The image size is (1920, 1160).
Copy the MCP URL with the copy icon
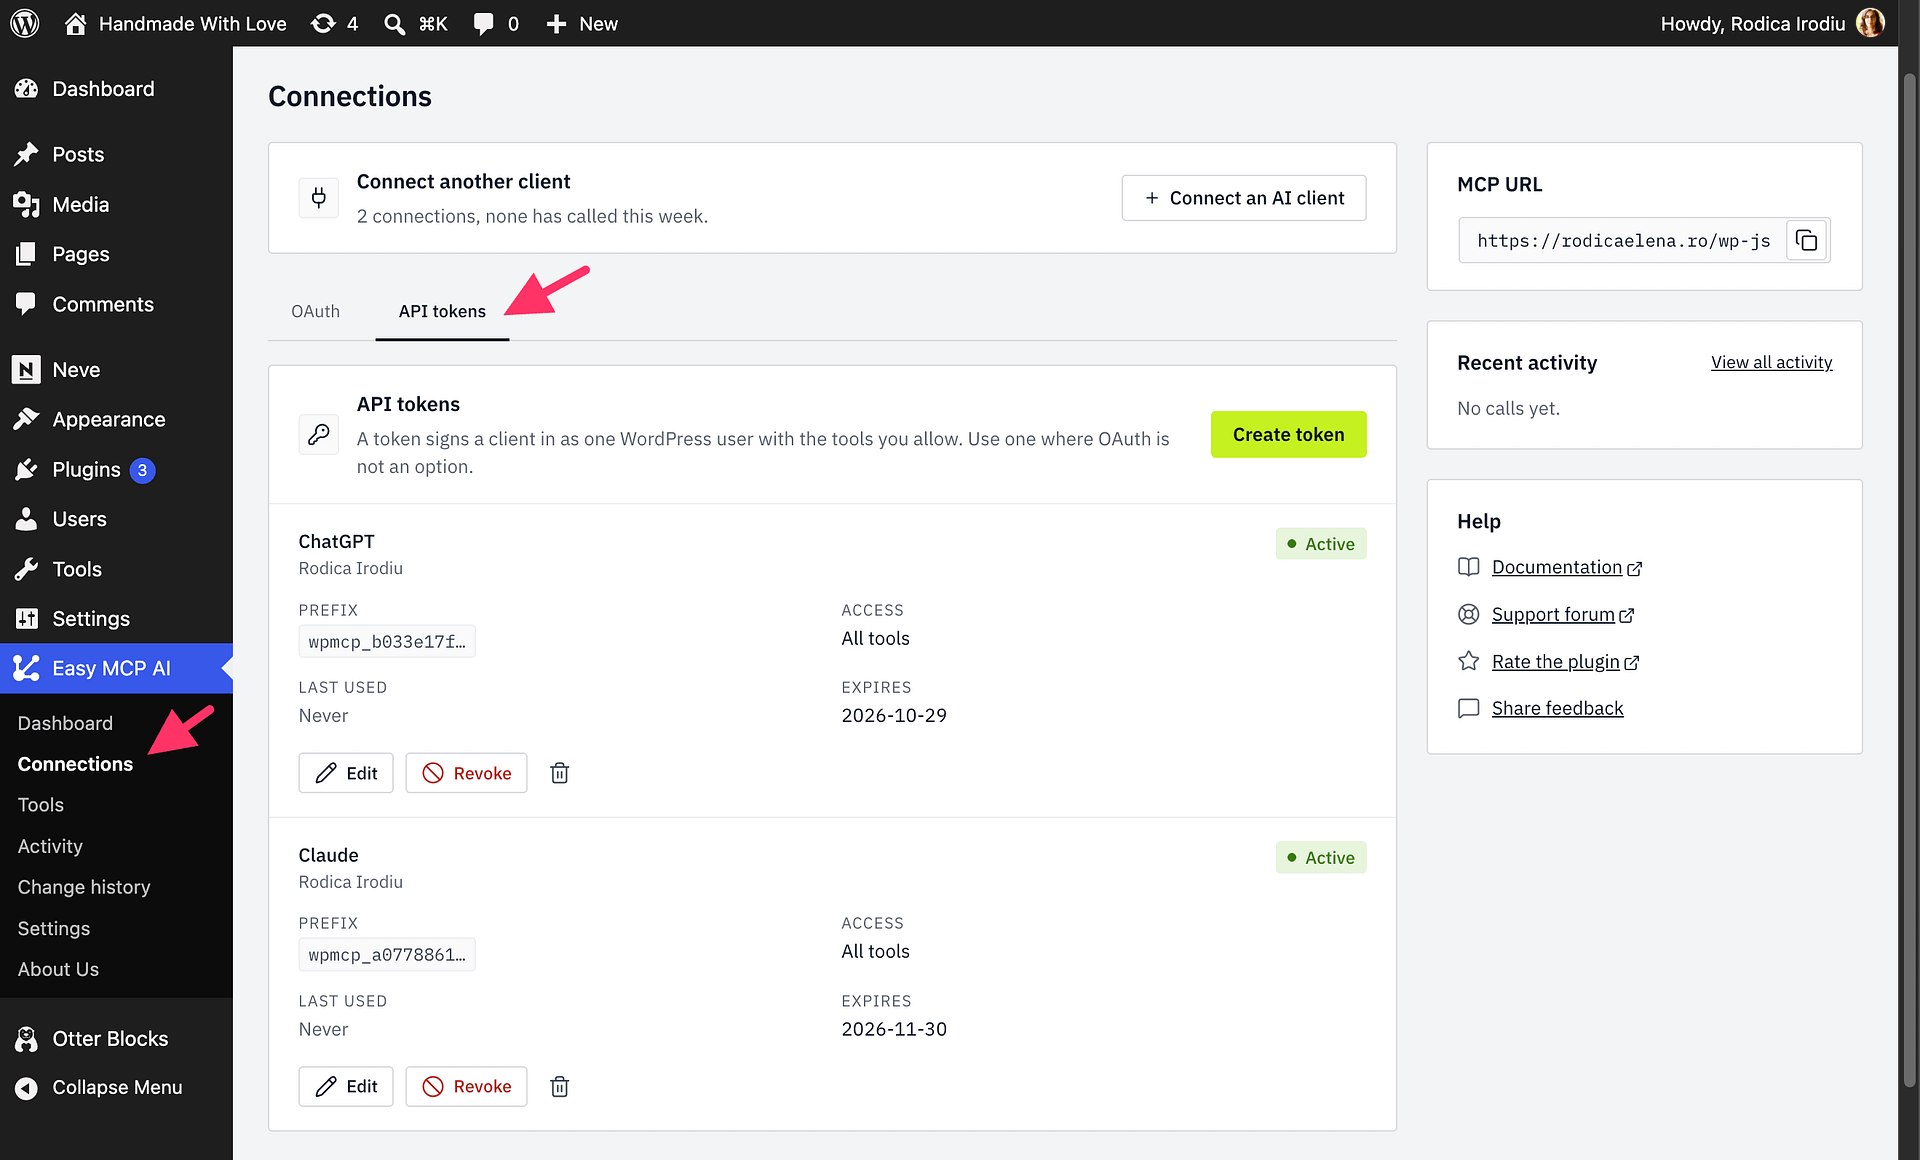coord(1806,240)
